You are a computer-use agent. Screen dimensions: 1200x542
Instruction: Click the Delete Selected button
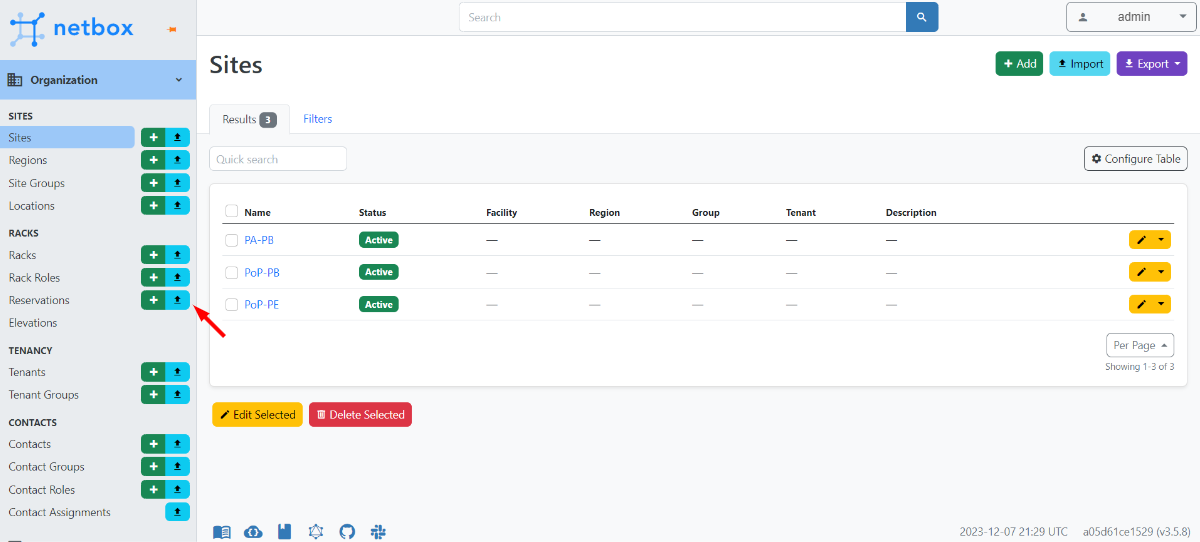click(x=360, y=415)
